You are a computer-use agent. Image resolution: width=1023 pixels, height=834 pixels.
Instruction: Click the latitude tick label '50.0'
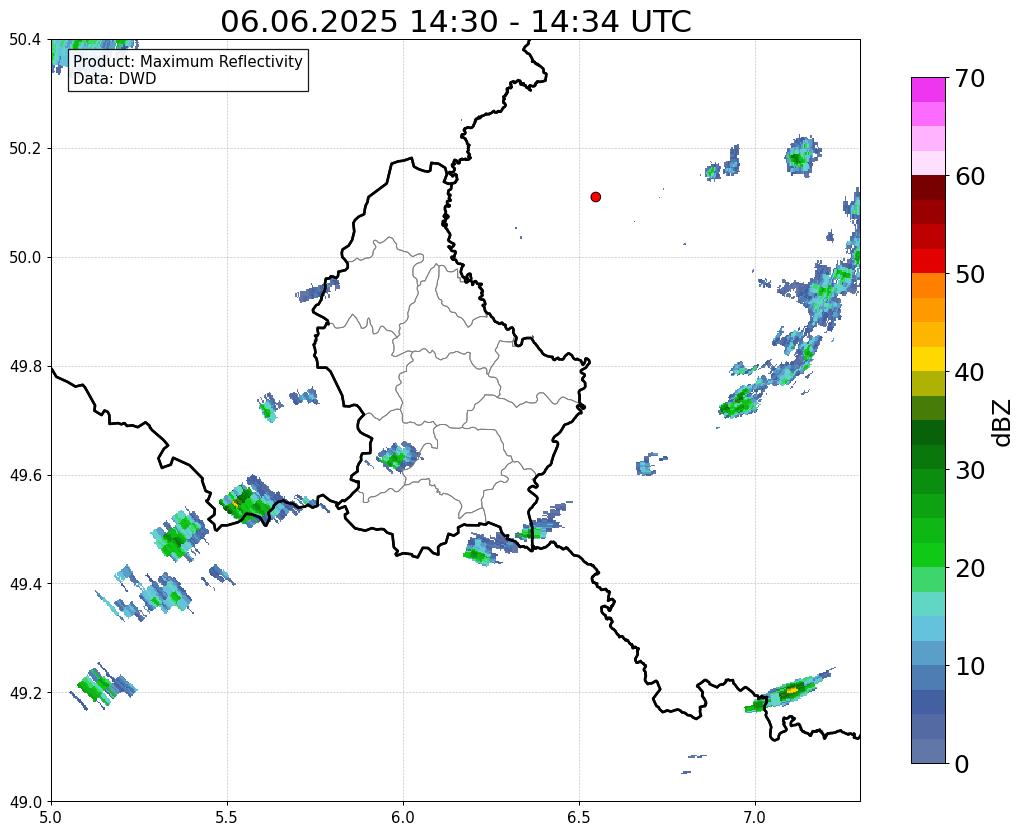pos(25,257)
